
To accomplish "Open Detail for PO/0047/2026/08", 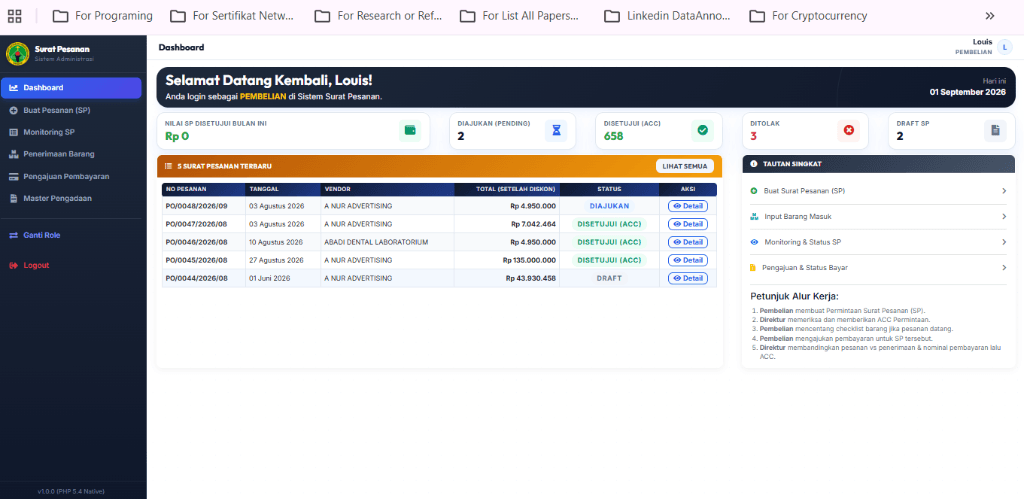I will point(688,224).
